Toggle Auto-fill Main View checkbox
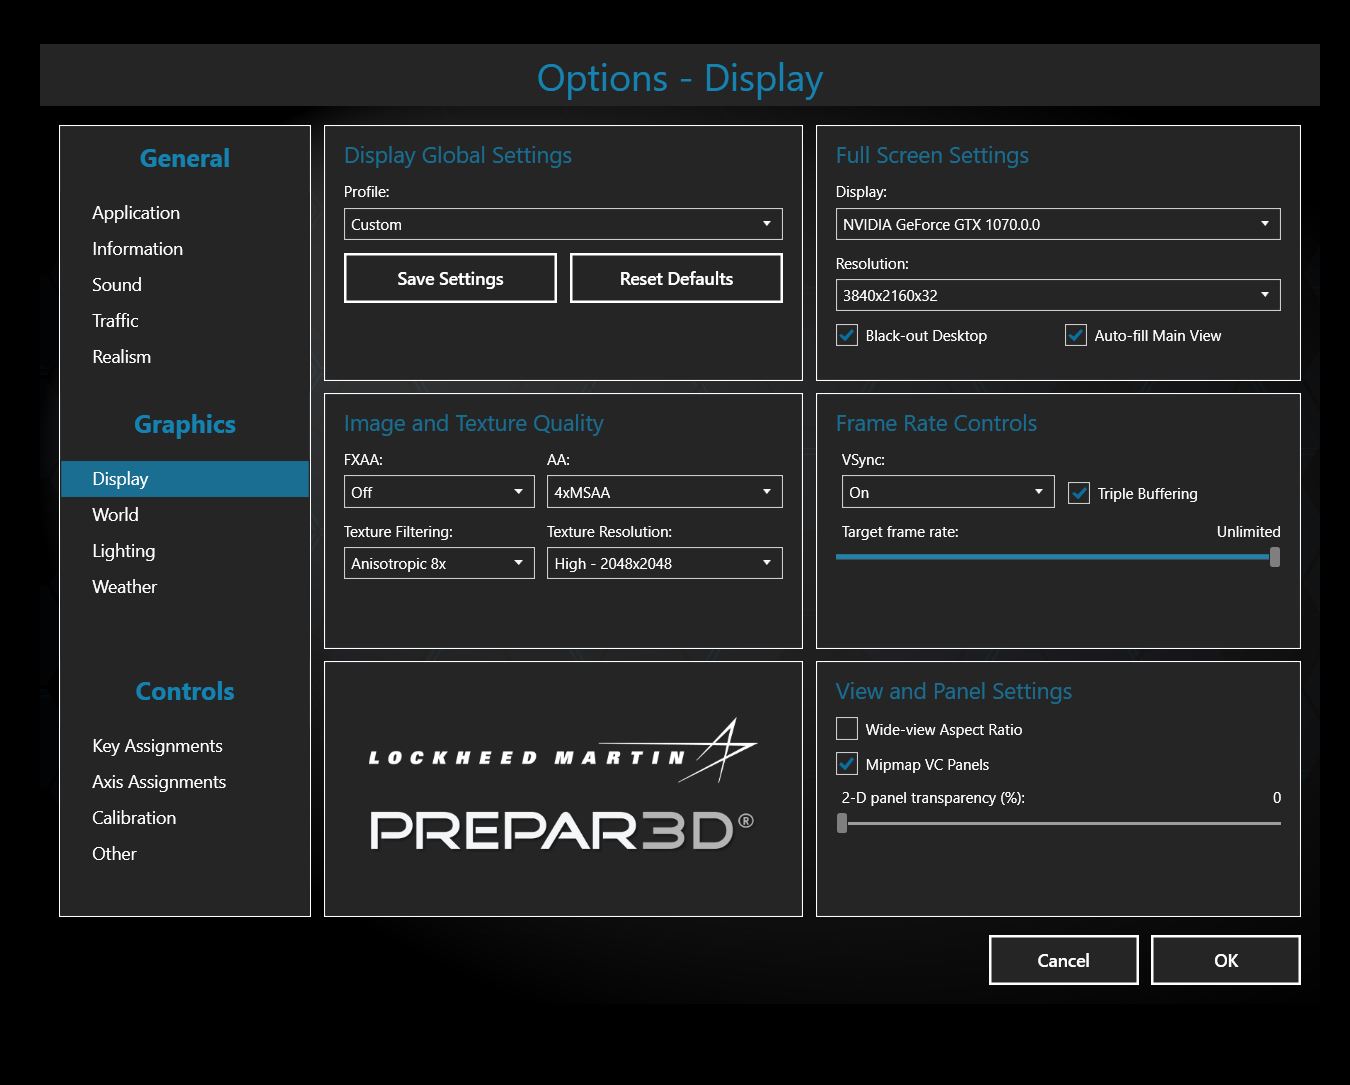The image size is (1350, 1085). 1076,335
